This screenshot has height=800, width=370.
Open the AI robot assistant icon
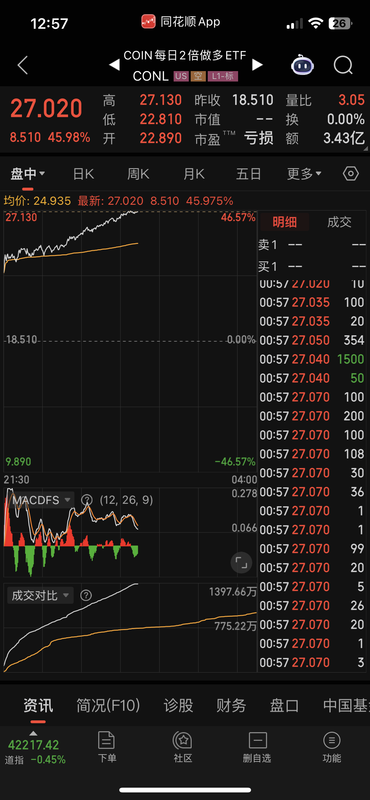click(x=302, y=65)
